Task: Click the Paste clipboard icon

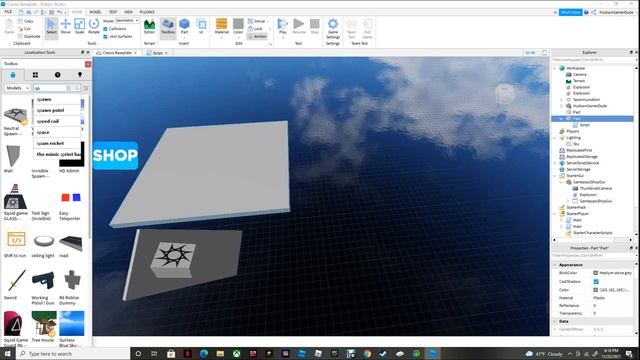Action: click(x=9, y=27)
